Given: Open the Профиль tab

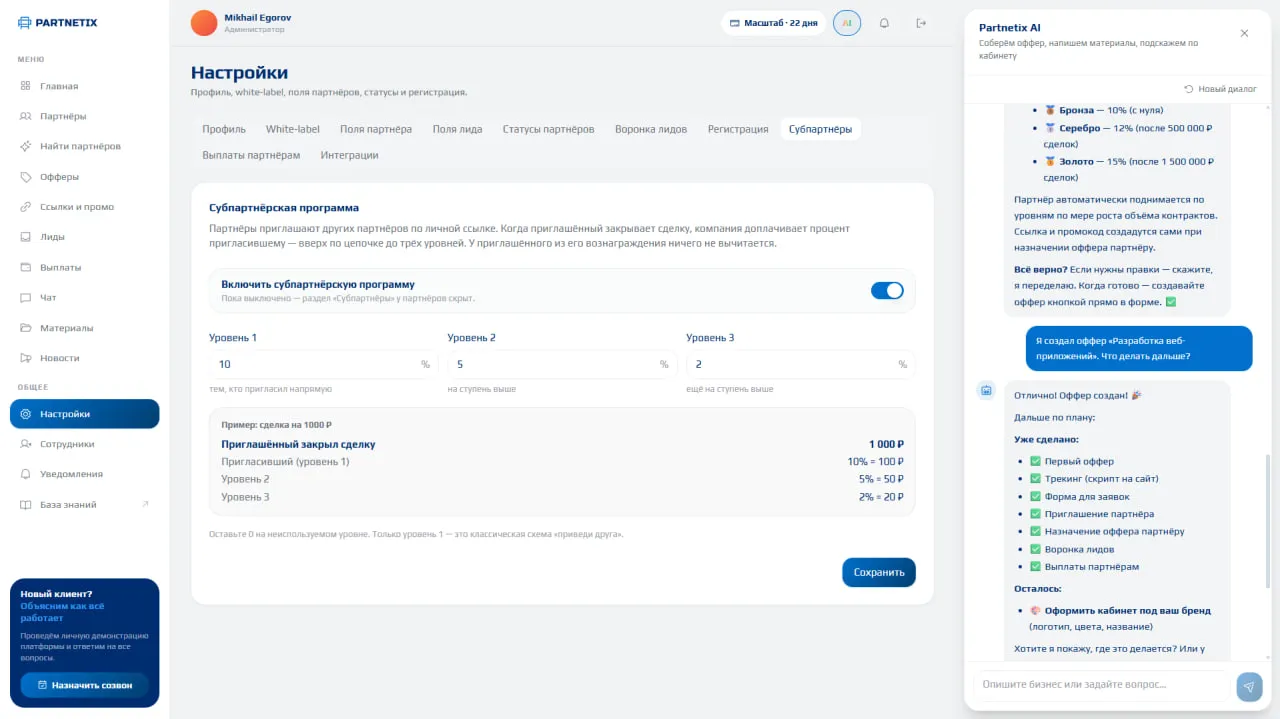Looking at the screenshot, I should point(224,129).
